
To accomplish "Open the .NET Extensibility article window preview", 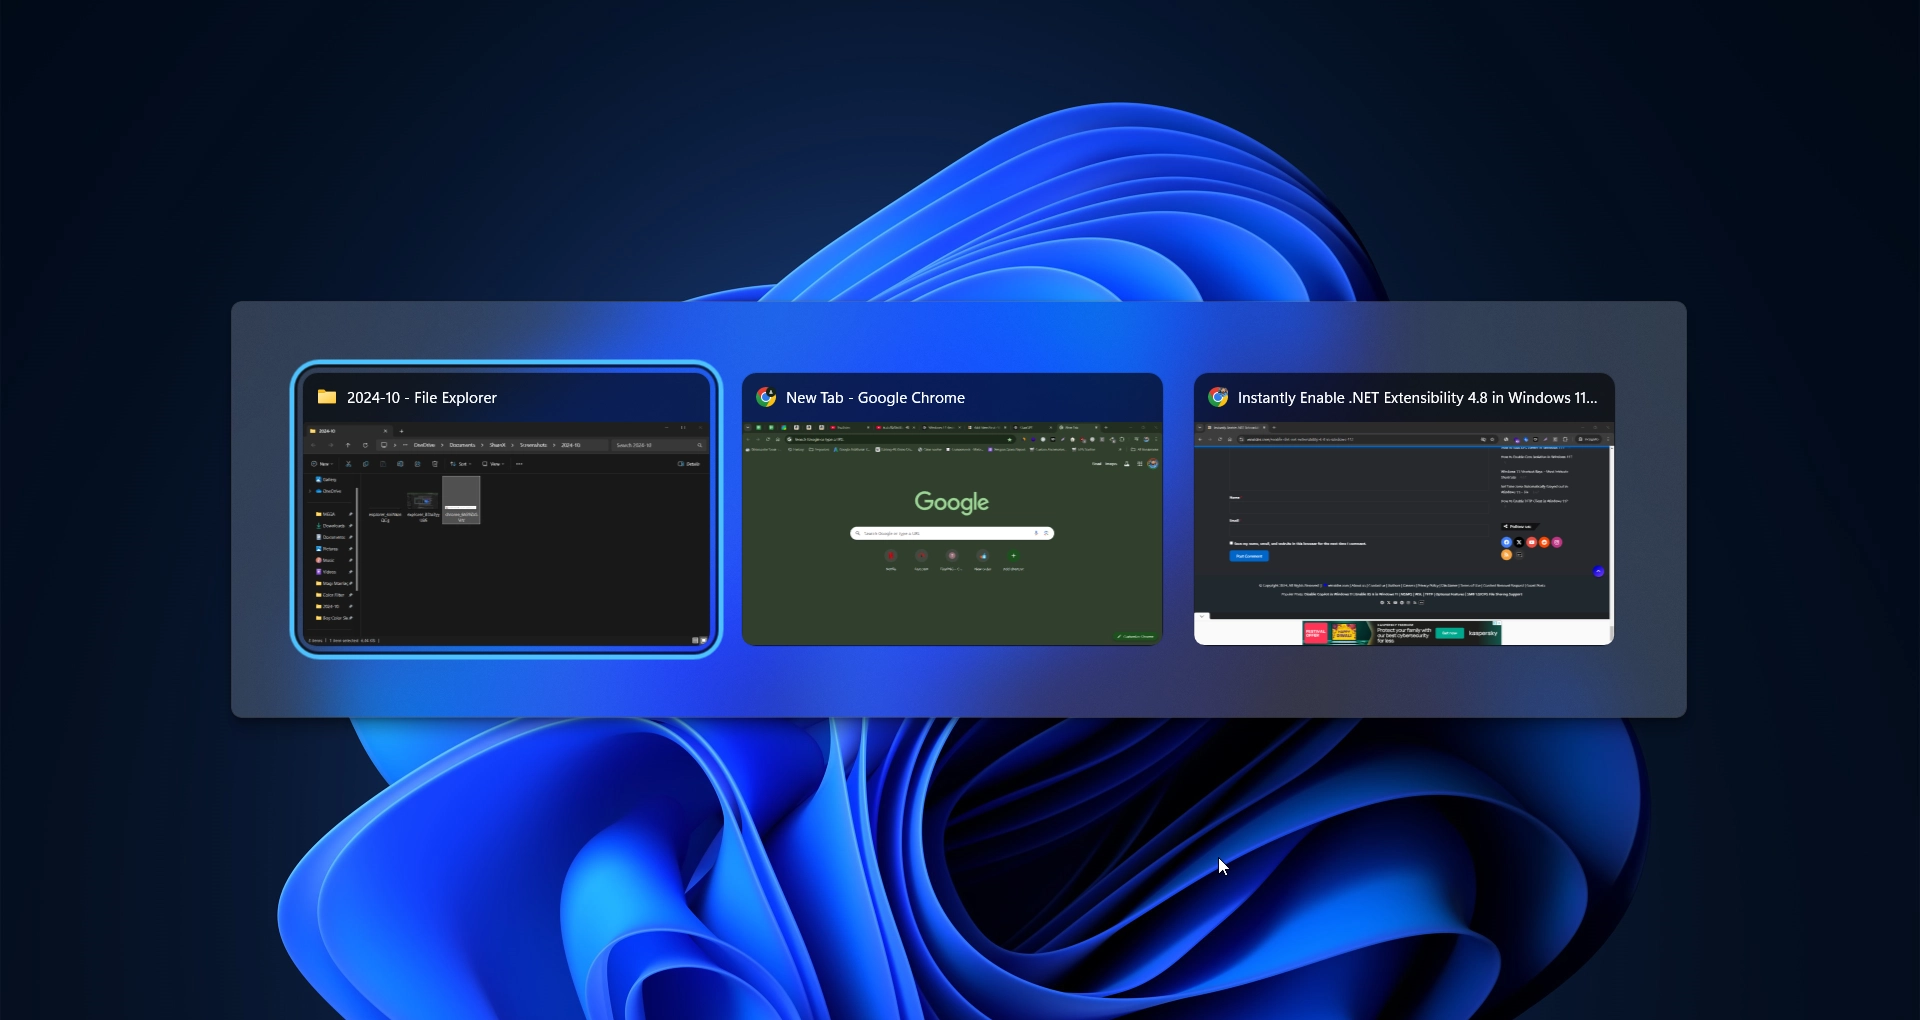I will (1404, 509).
